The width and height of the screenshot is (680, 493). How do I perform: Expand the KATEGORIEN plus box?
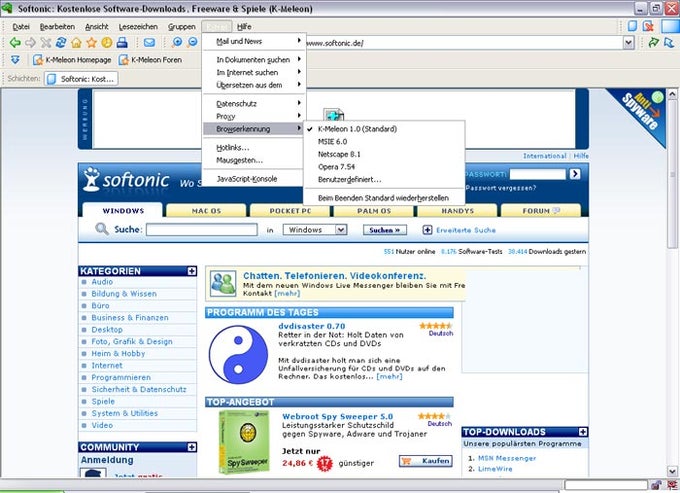coord(192,271)
